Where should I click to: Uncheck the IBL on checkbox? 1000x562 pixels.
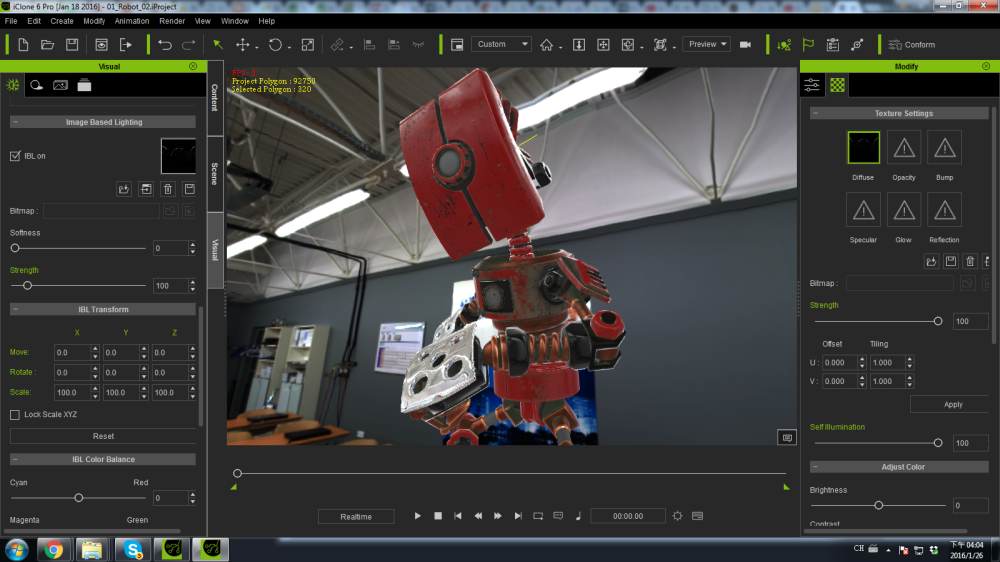tap(15, 156)
